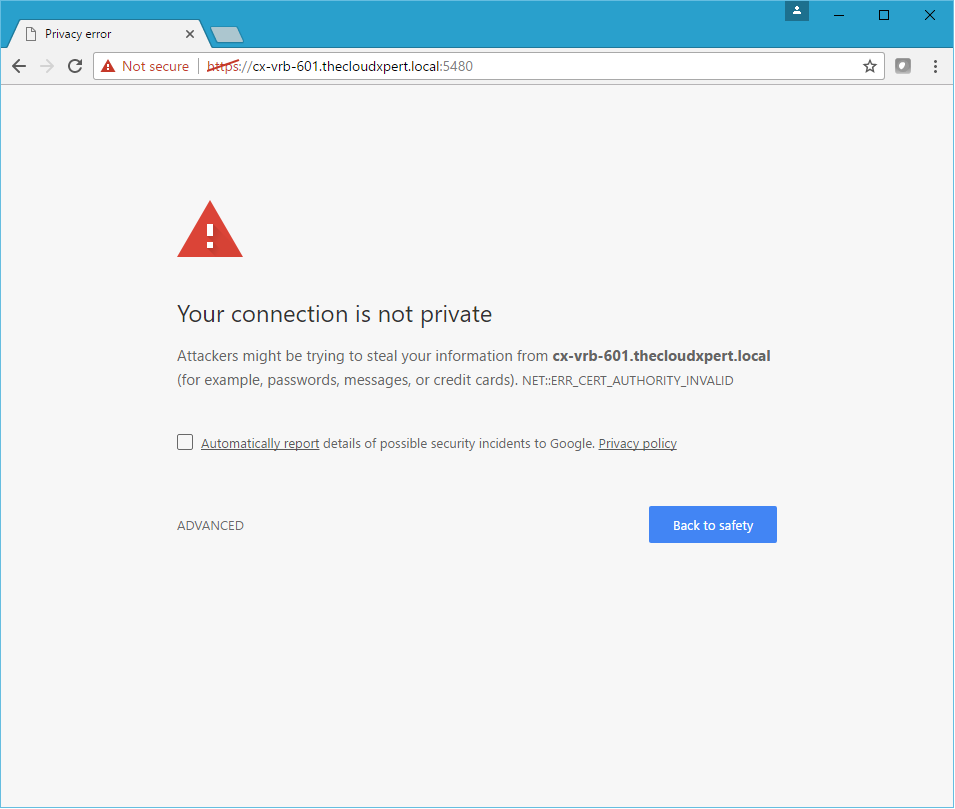Select the Privacy error tab

click(100, 34)
